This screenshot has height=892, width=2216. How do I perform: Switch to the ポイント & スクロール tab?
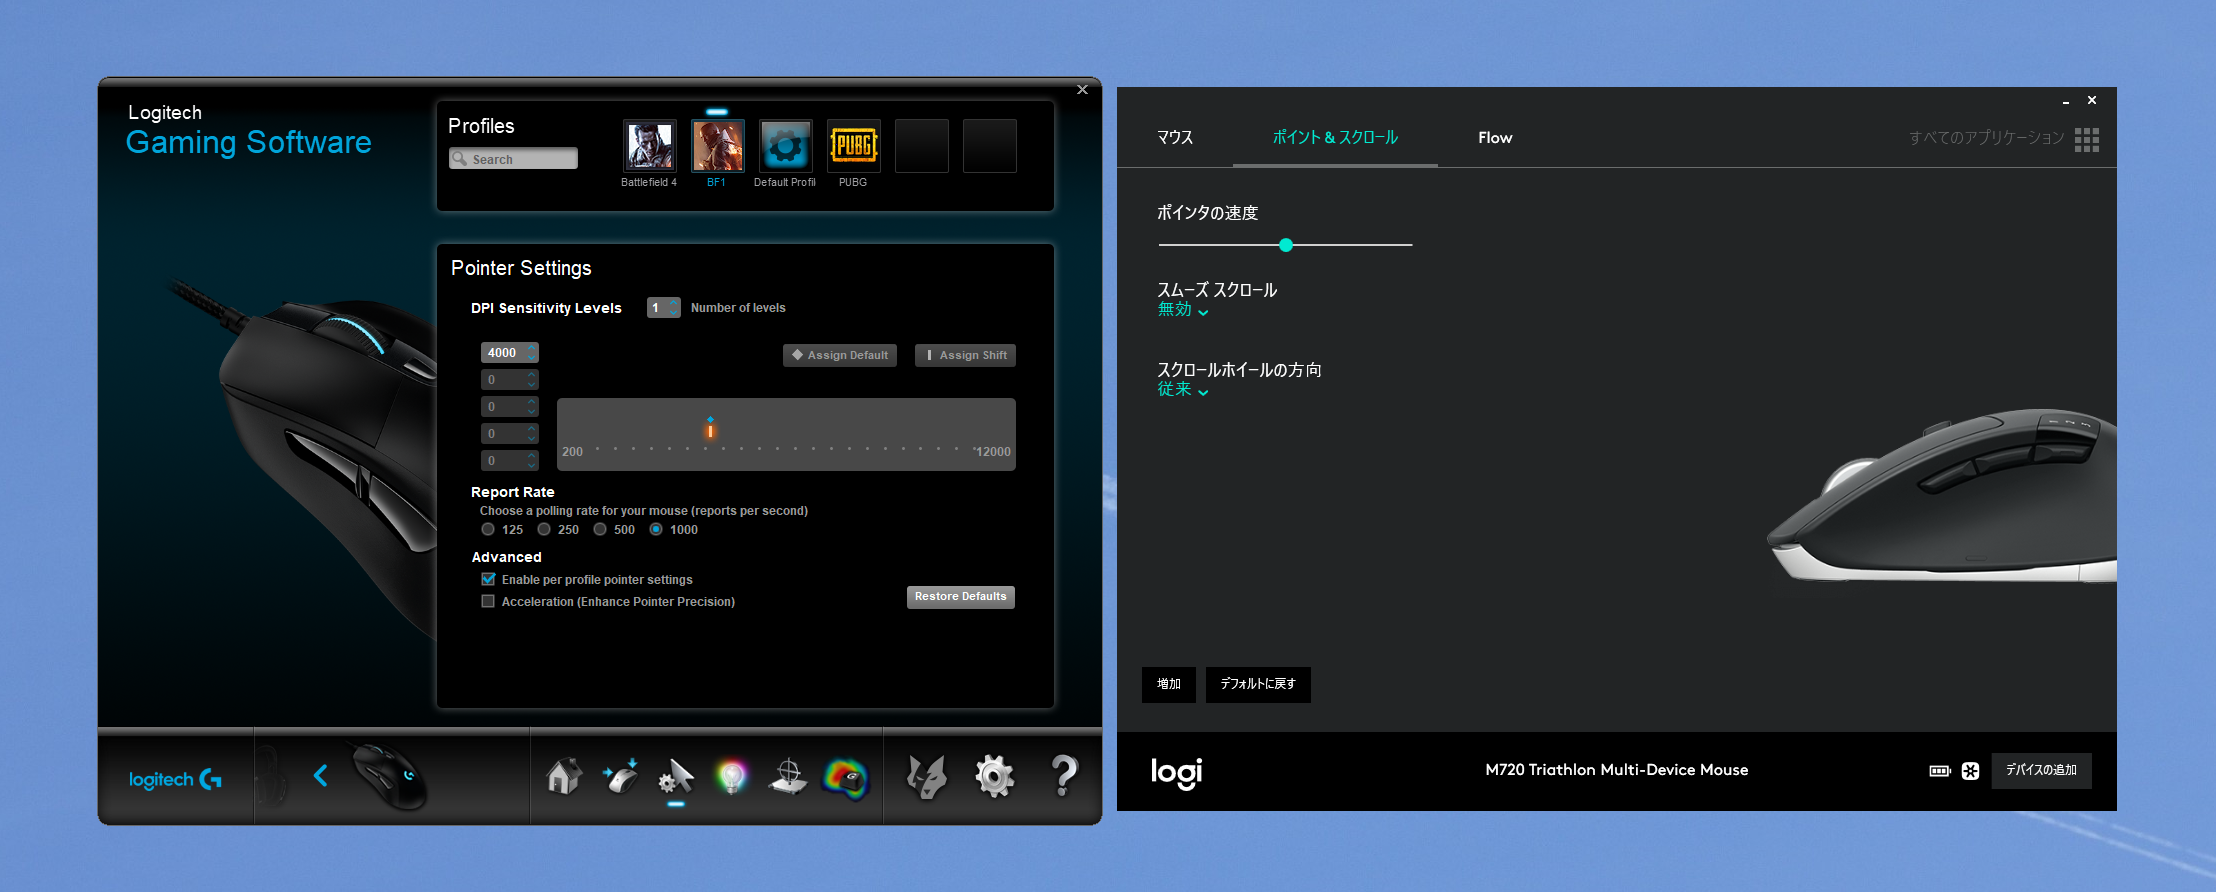click(x=1335, y=138)
